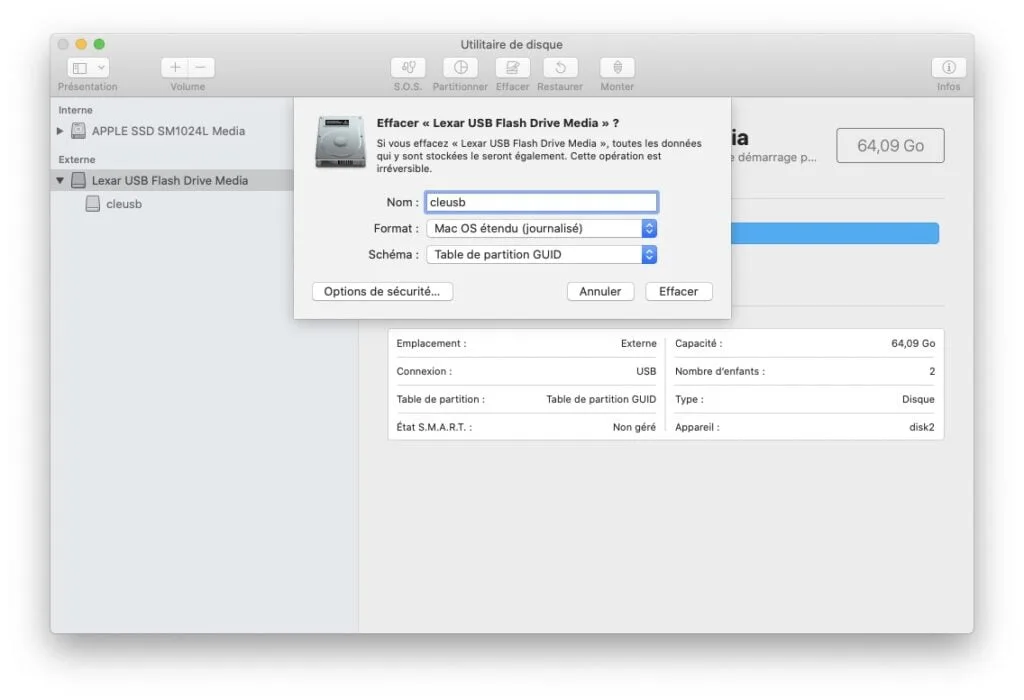Image resolution: width=1024 pixels, height=700 pixels.
Task: Click Options de sécurité button
Action: coord(383,291)
